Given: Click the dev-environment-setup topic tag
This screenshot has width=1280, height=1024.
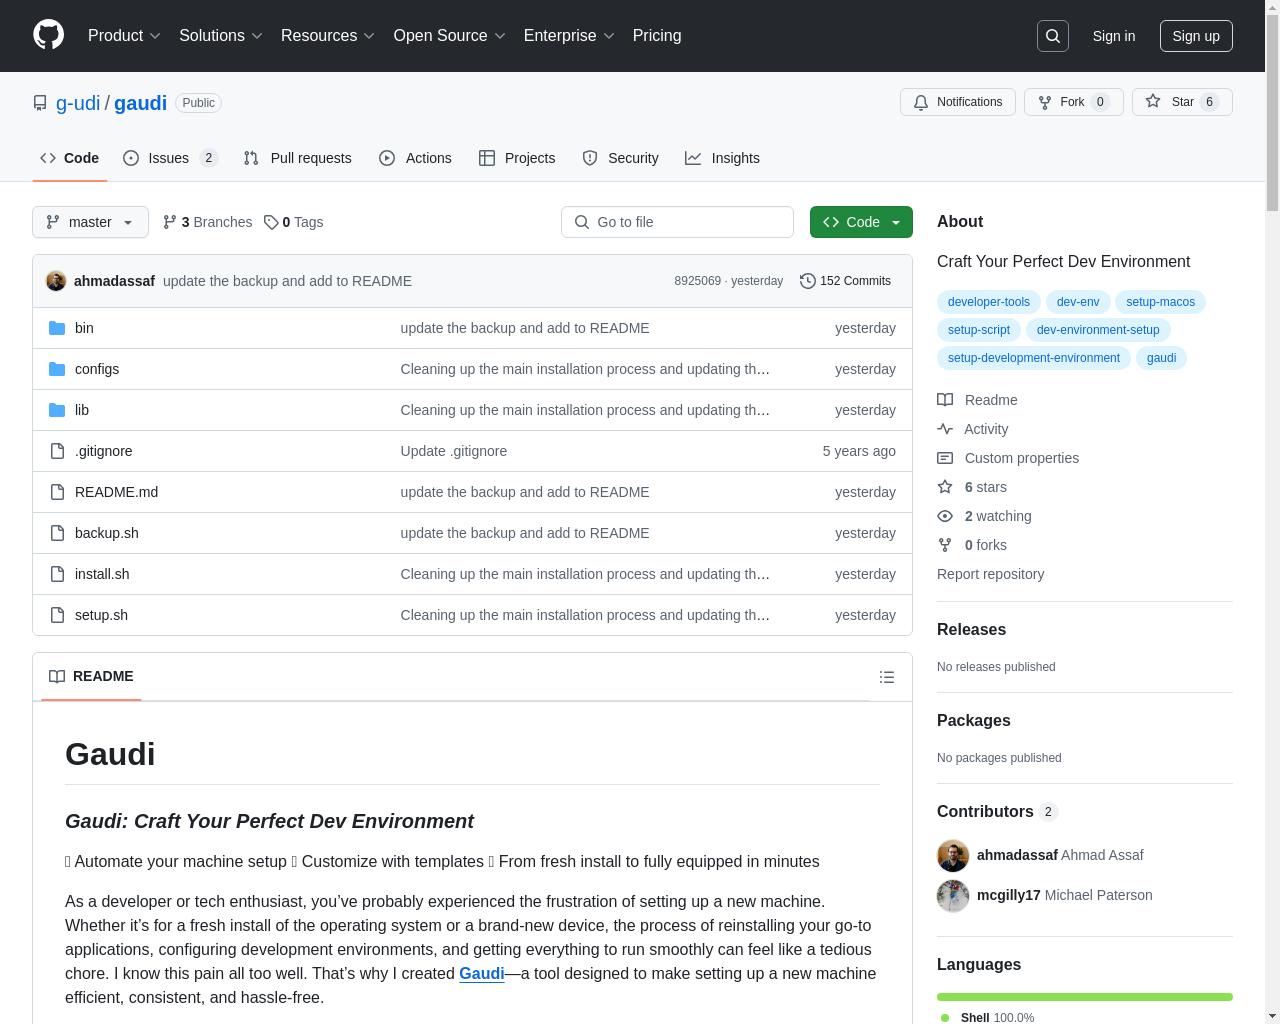Looking at the screenshot, I should click(1098, 330).
